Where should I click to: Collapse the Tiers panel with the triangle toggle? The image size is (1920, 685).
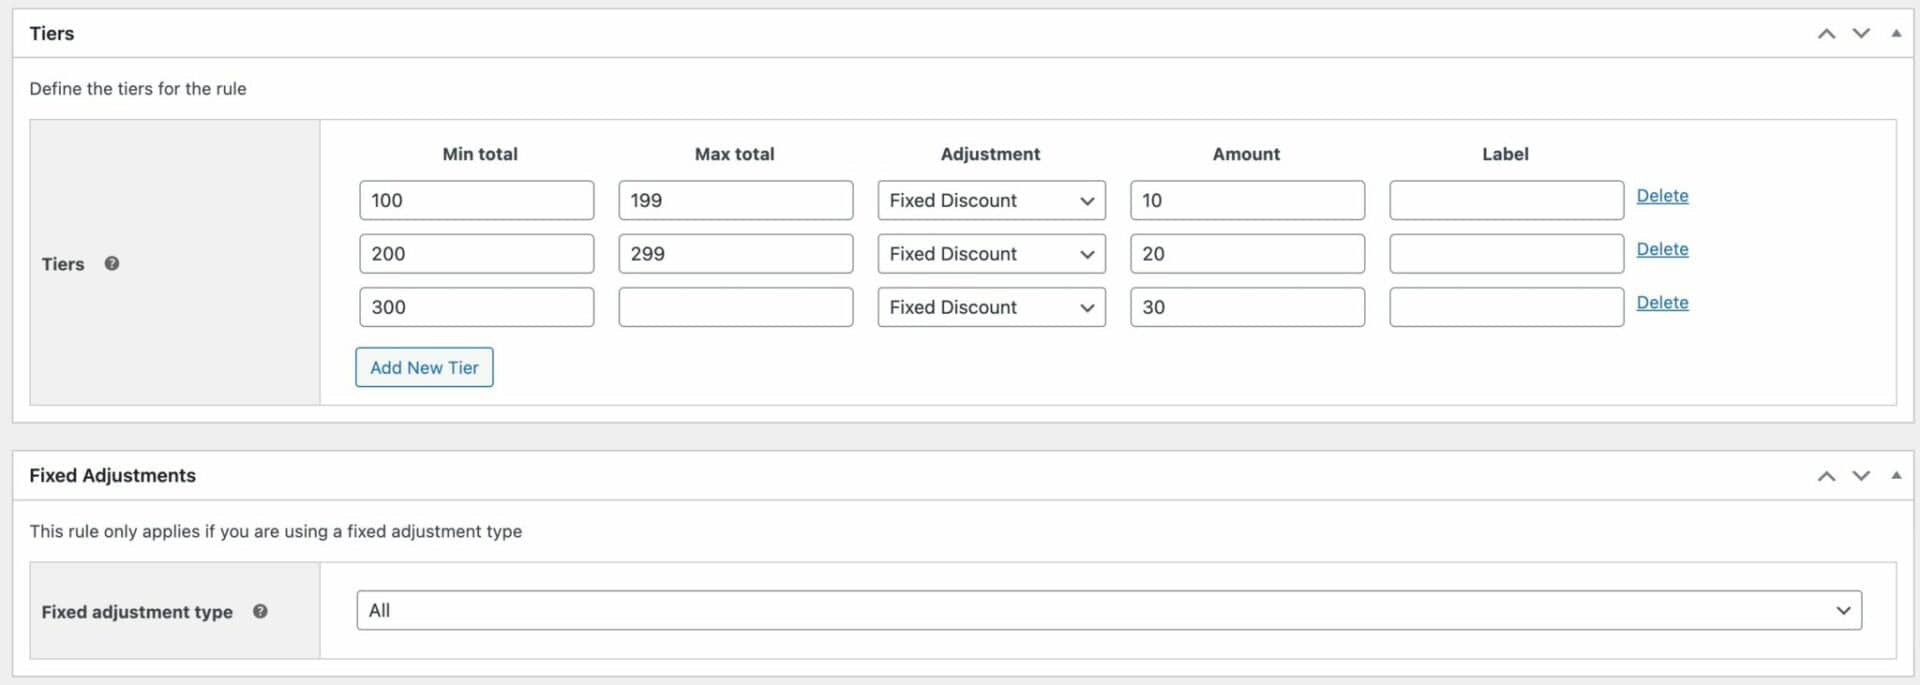coord(1896,33)
